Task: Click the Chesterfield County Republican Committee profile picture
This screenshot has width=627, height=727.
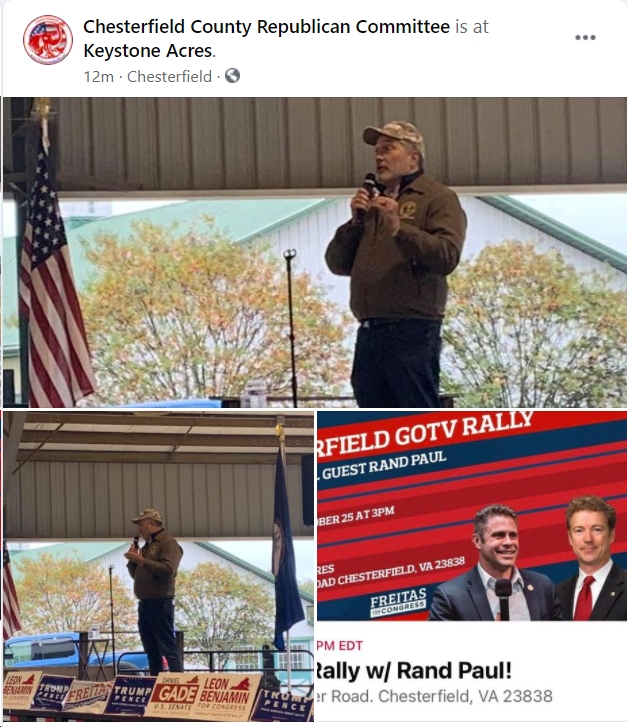Action: coord(48,39)
